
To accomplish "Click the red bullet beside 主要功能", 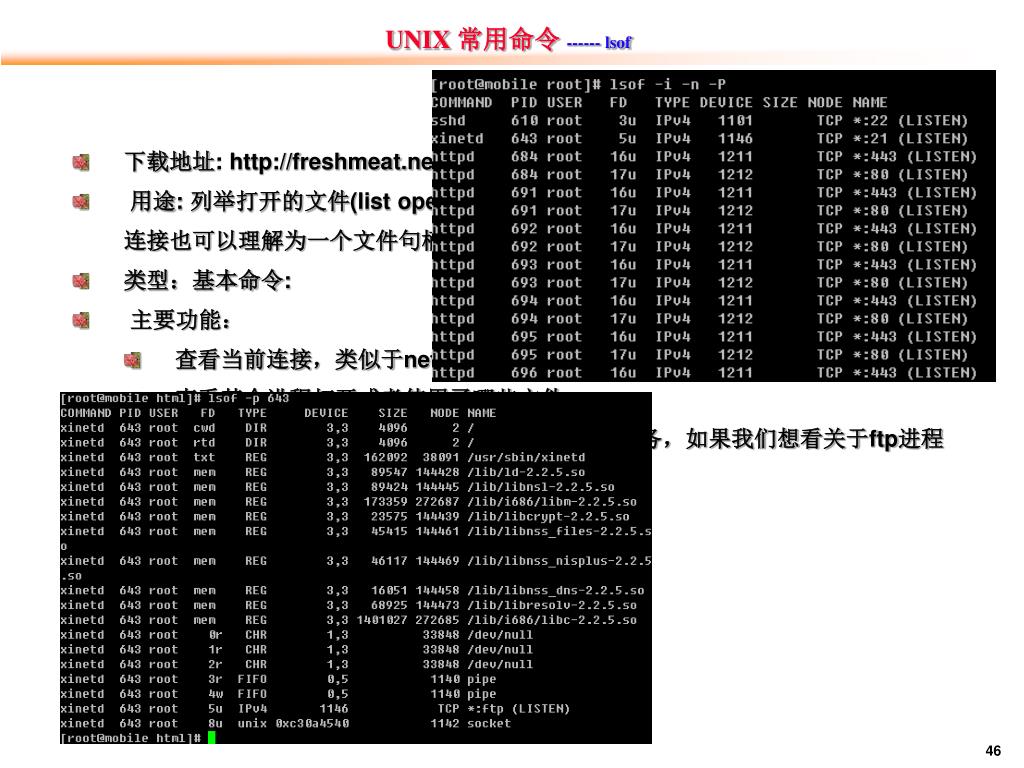I will coord(81,321).
